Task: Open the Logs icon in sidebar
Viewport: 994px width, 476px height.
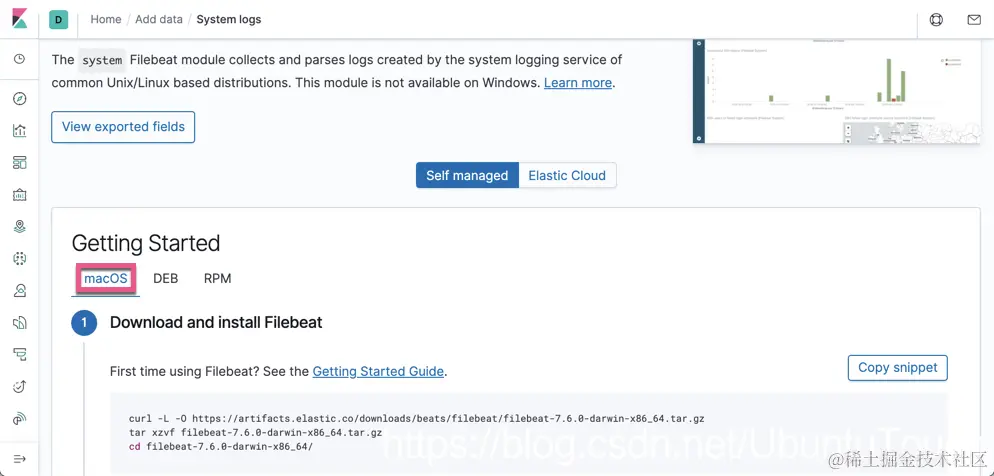Action: (x=20, y=323)
